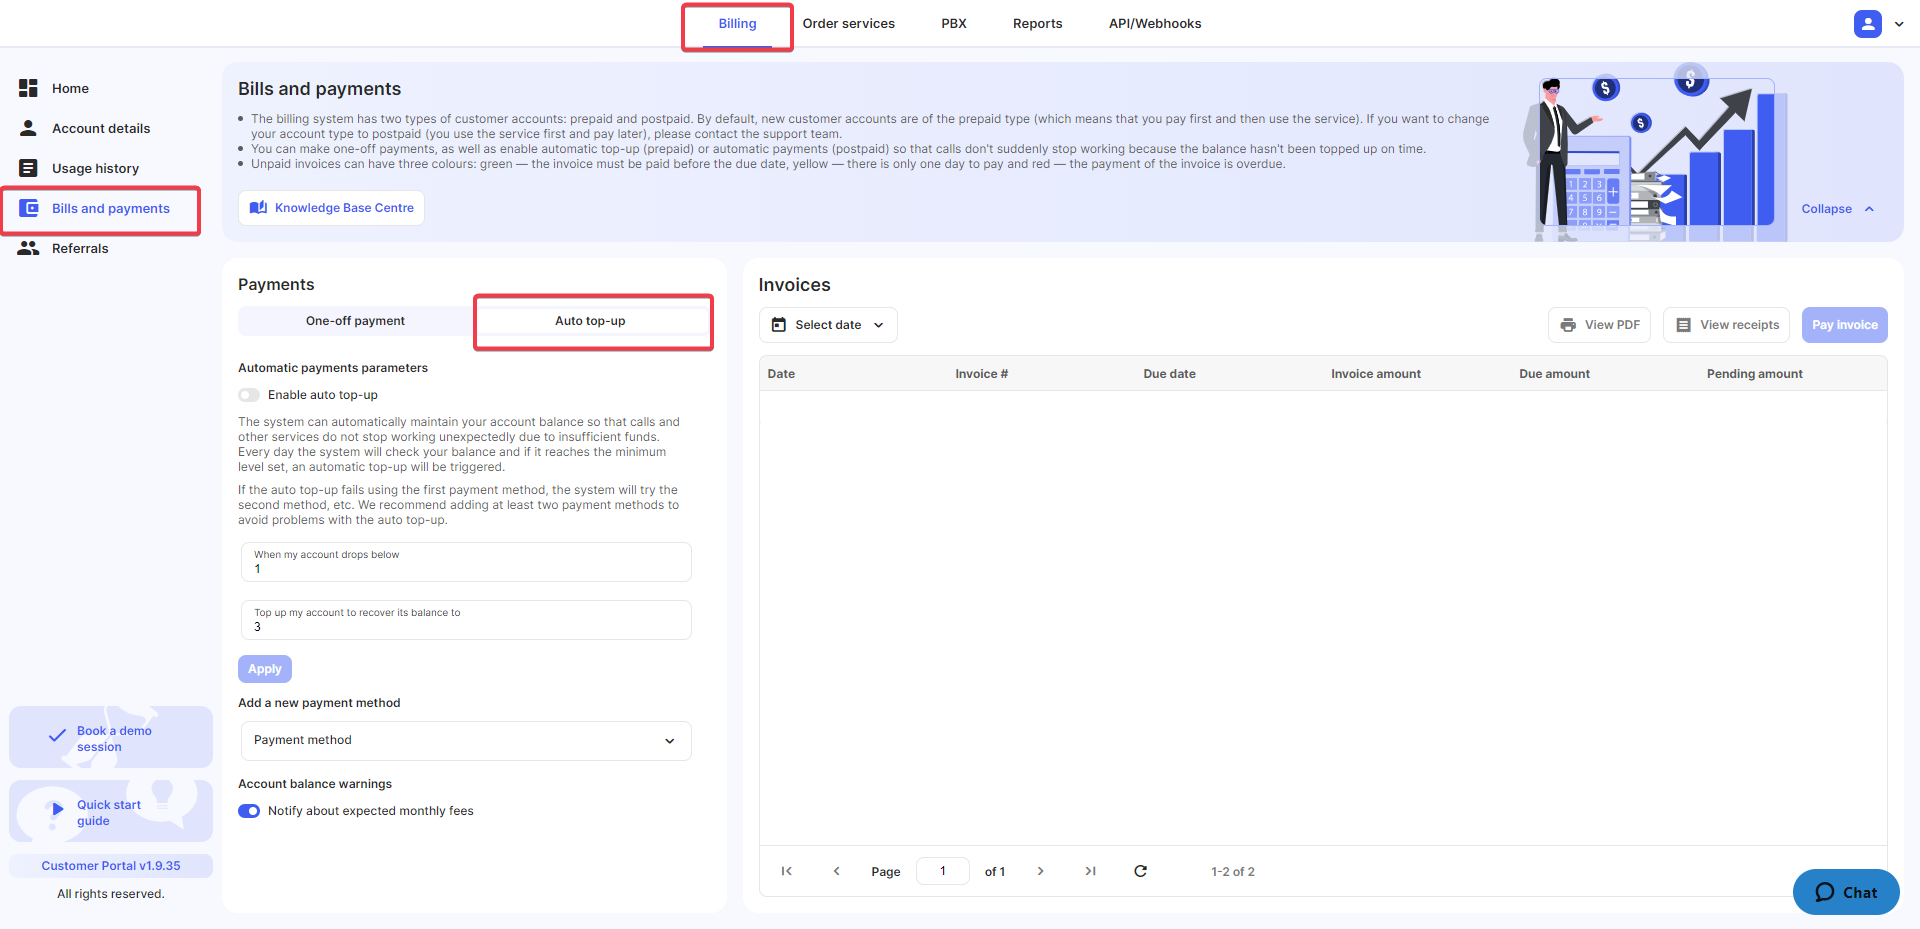Refresh the invoices table

pyautogui.click(x=1140, y=871)
